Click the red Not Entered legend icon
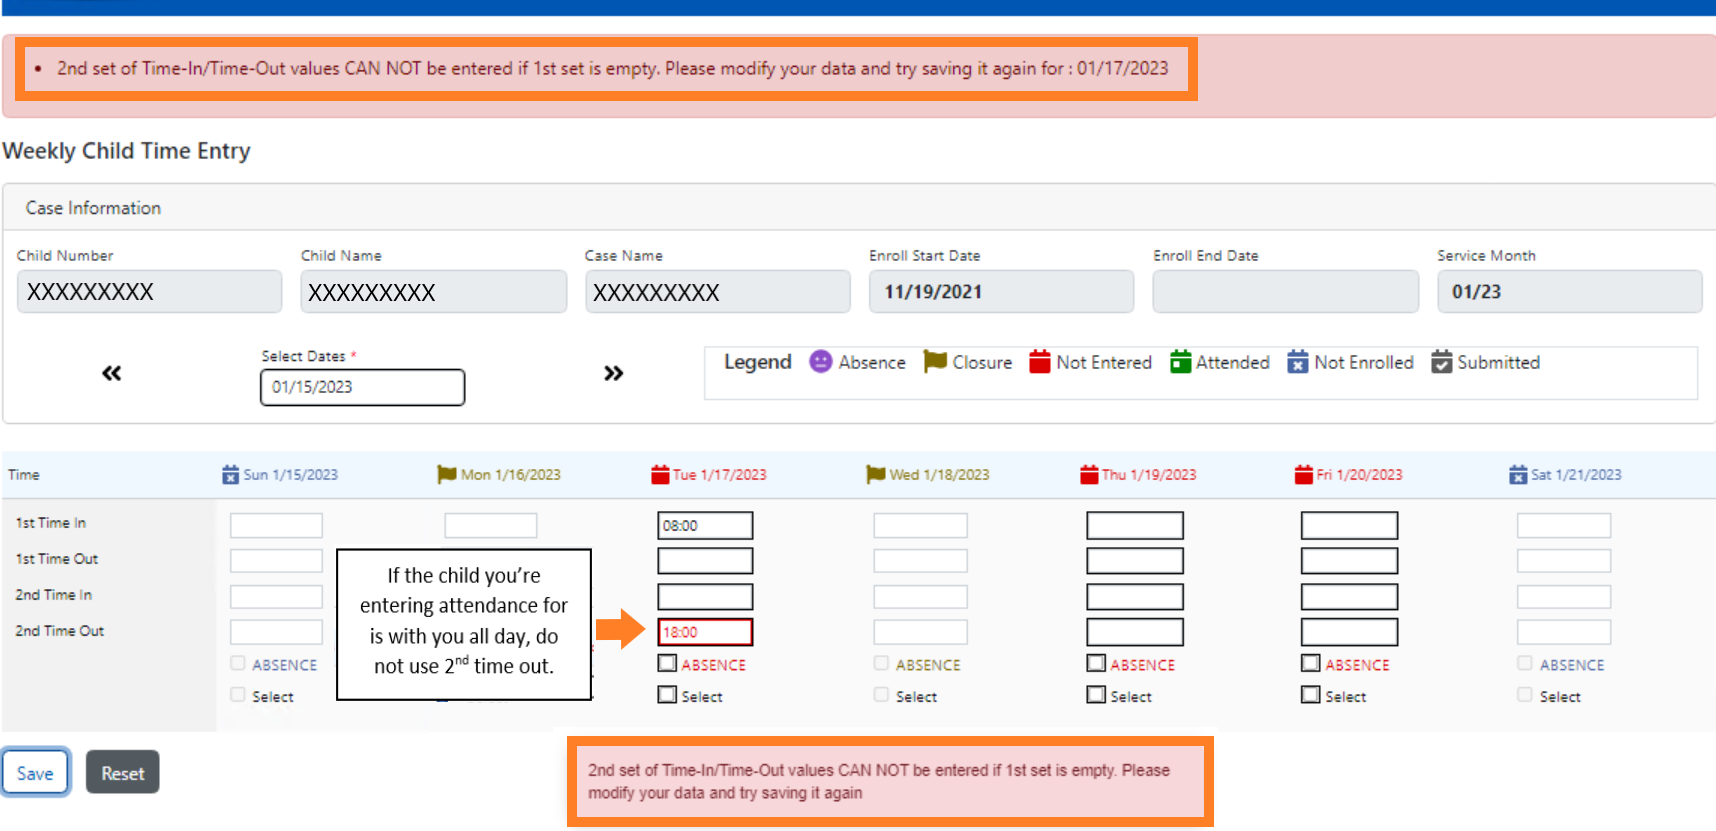1716x831 pixels. (1040, 362)
